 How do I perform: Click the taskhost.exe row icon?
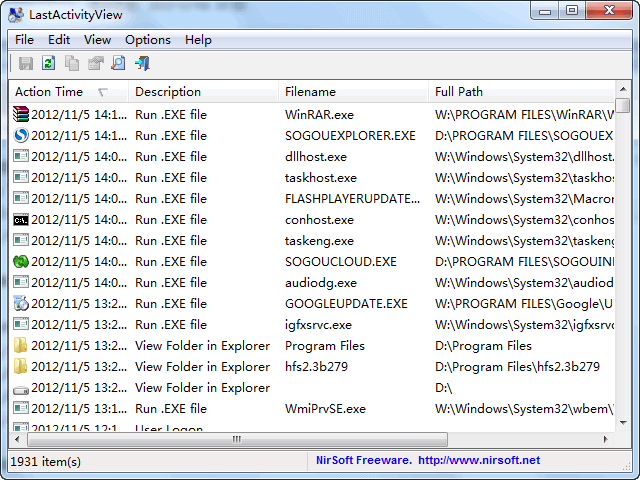21,177
